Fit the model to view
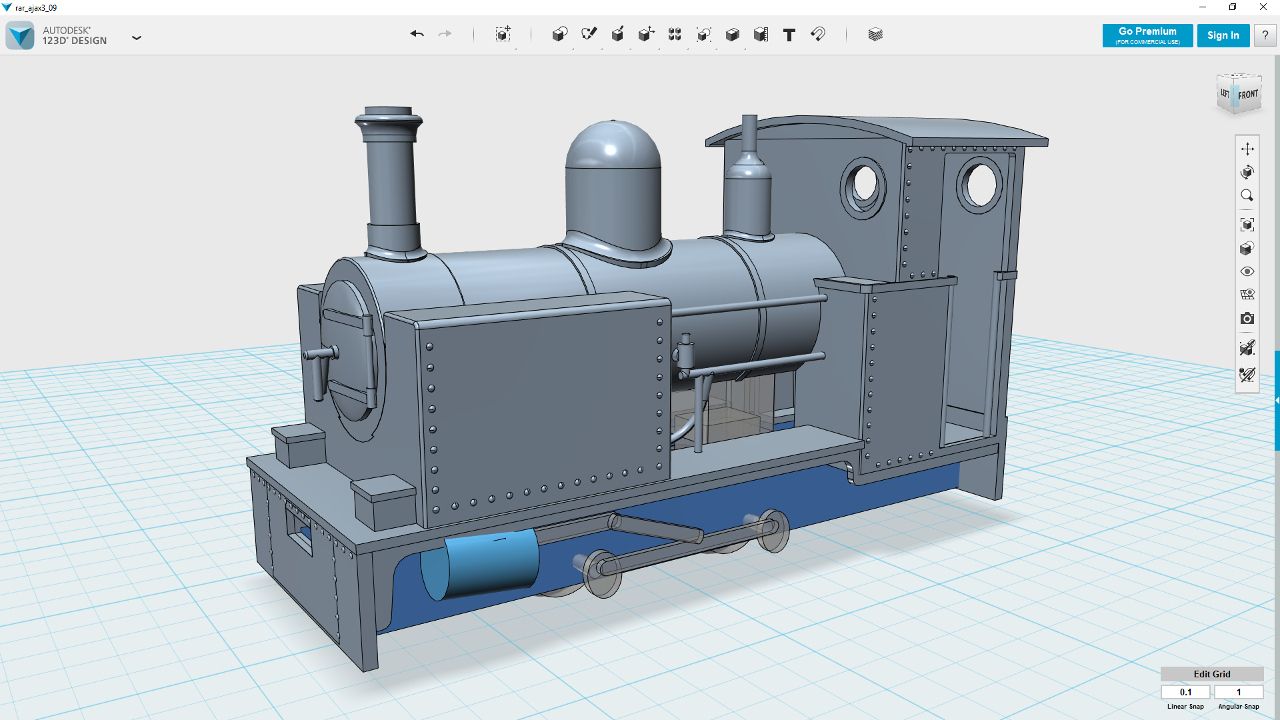Image resolution: width=1280 pixels, height=720 pixels. tap(1247, 224)
